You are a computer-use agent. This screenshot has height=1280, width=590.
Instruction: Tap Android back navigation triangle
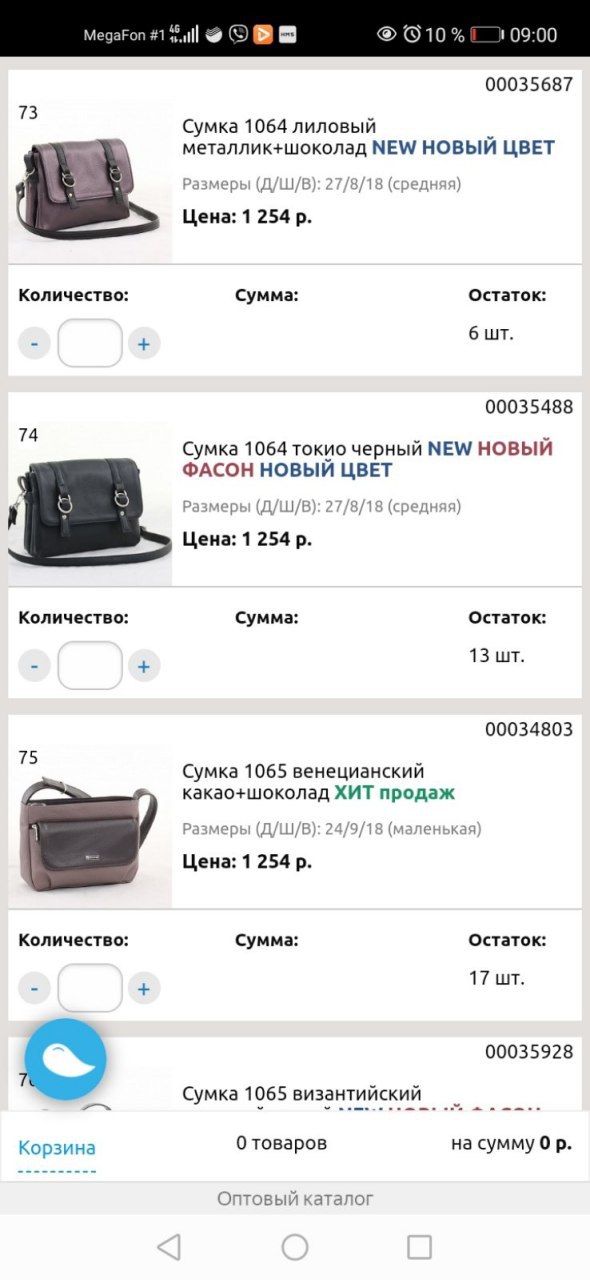coord(169,1246)
